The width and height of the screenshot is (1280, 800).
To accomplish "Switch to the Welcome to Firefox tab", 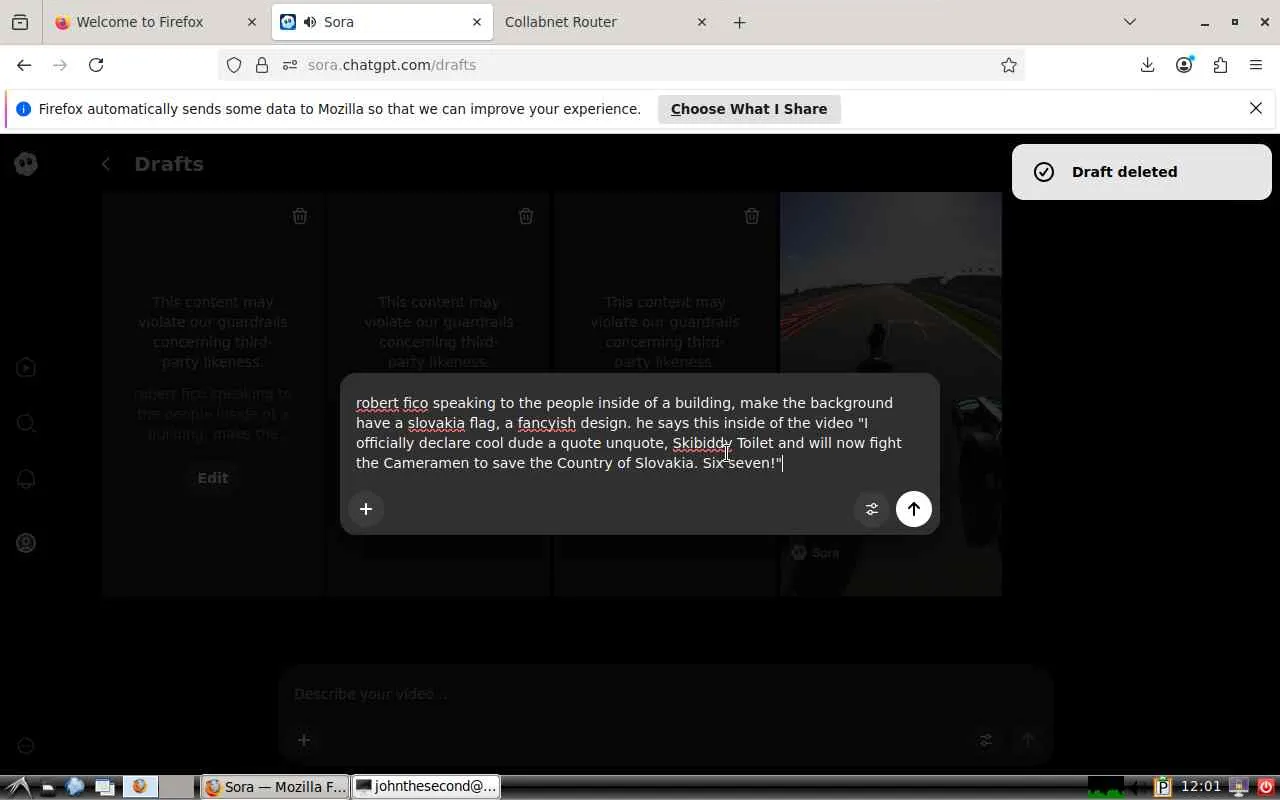I will pos(156,22).
